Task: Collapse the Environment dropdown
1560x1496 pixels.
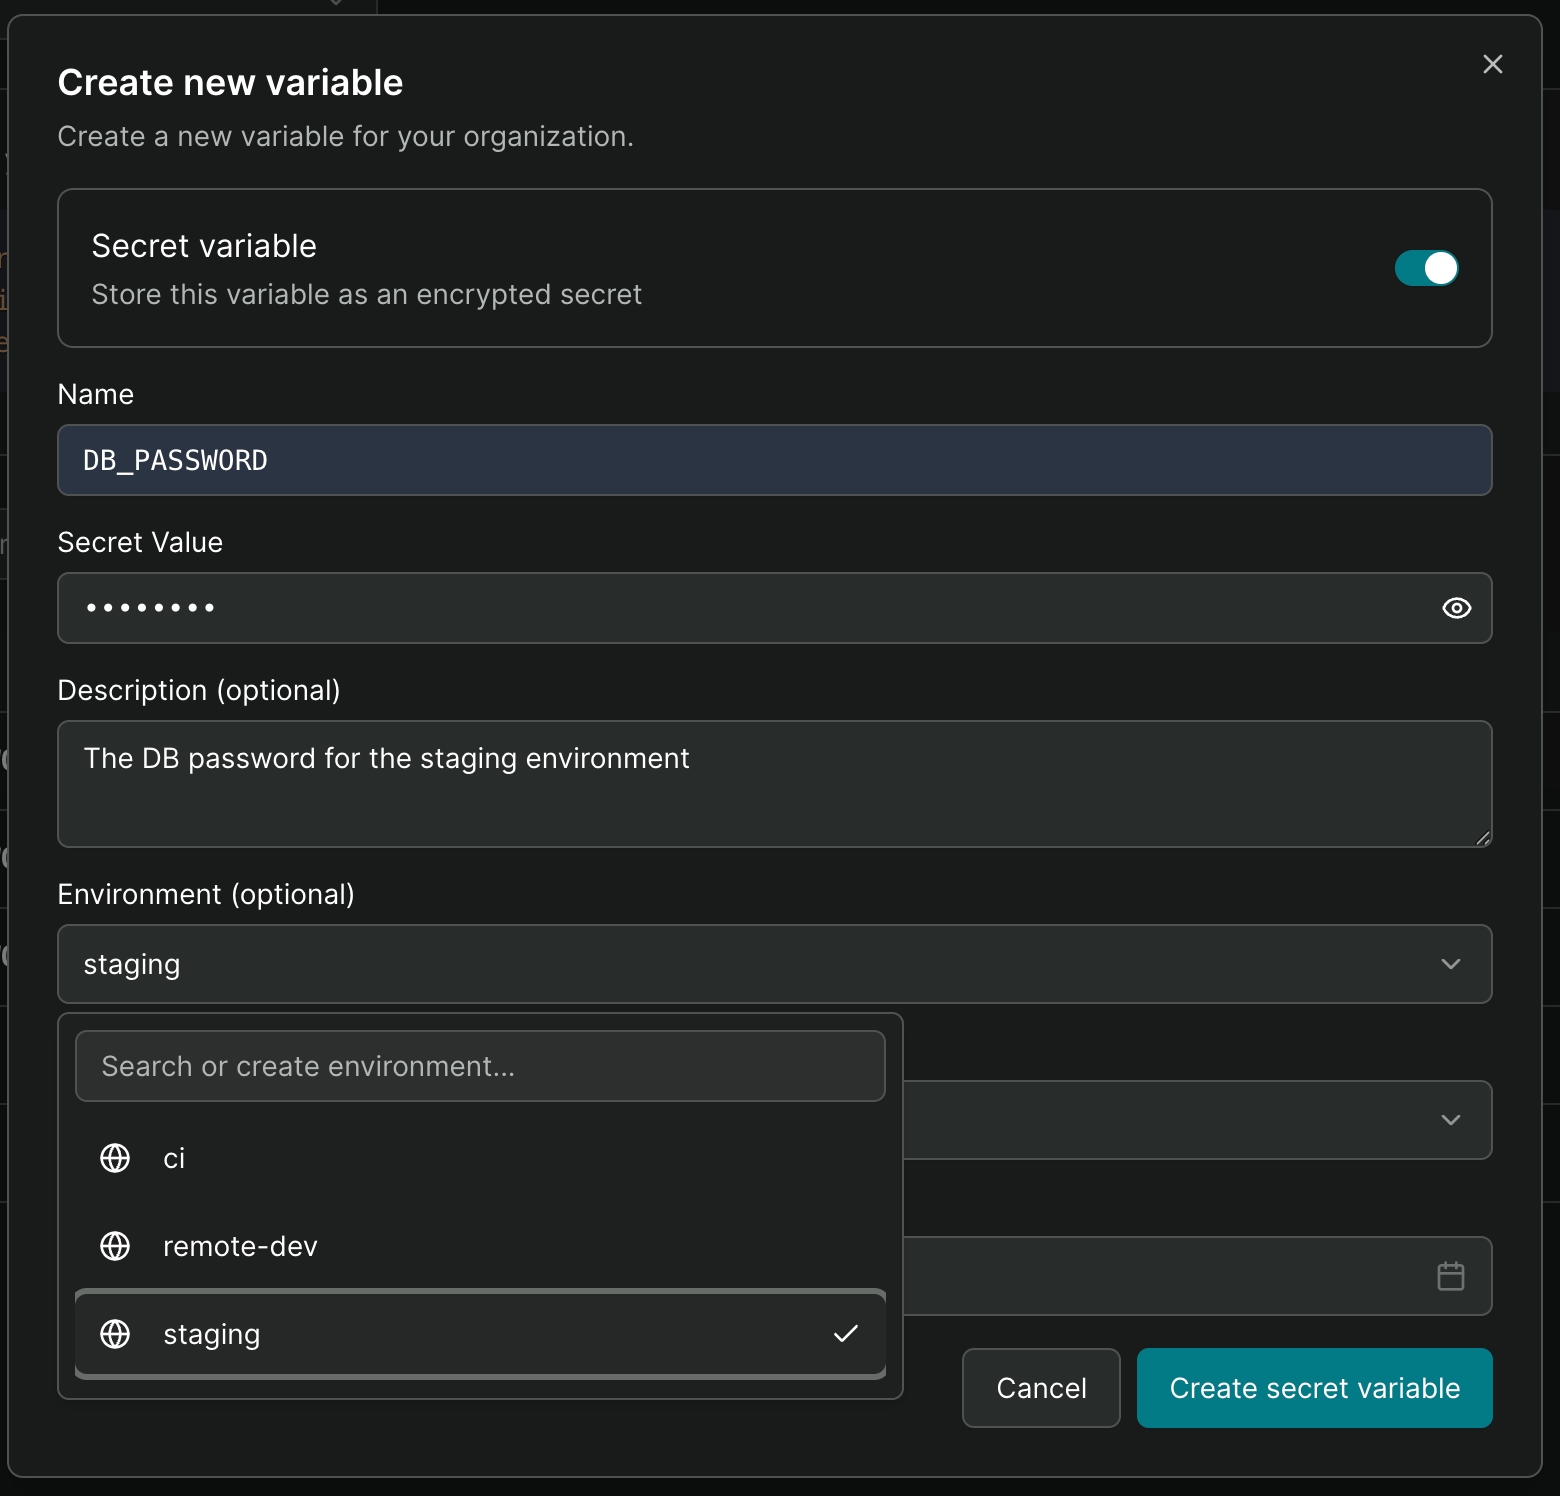Action: [1451, 964]
